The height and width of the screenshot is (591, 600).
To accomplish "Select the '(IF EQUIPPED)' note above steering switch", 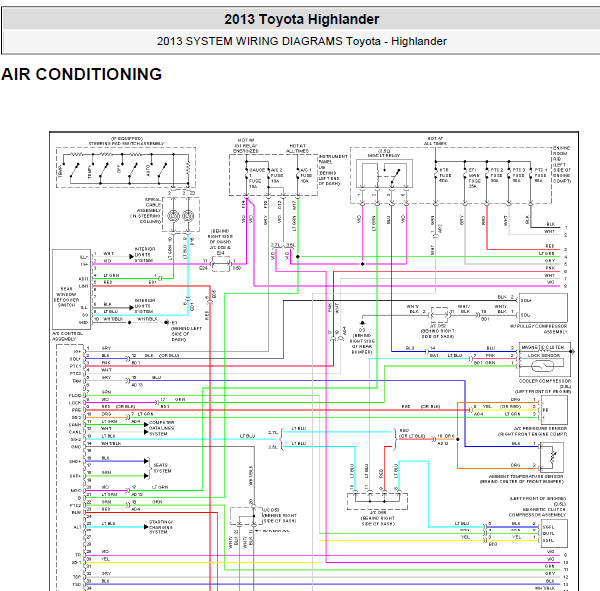I will coord(127,139).
